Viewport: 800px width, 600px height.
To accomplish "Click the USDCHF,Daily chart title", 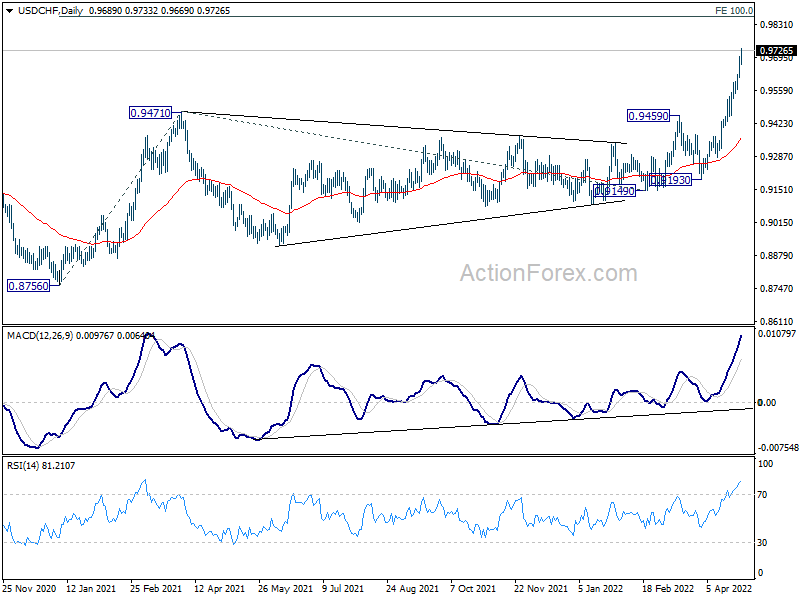I will [51, 10].
